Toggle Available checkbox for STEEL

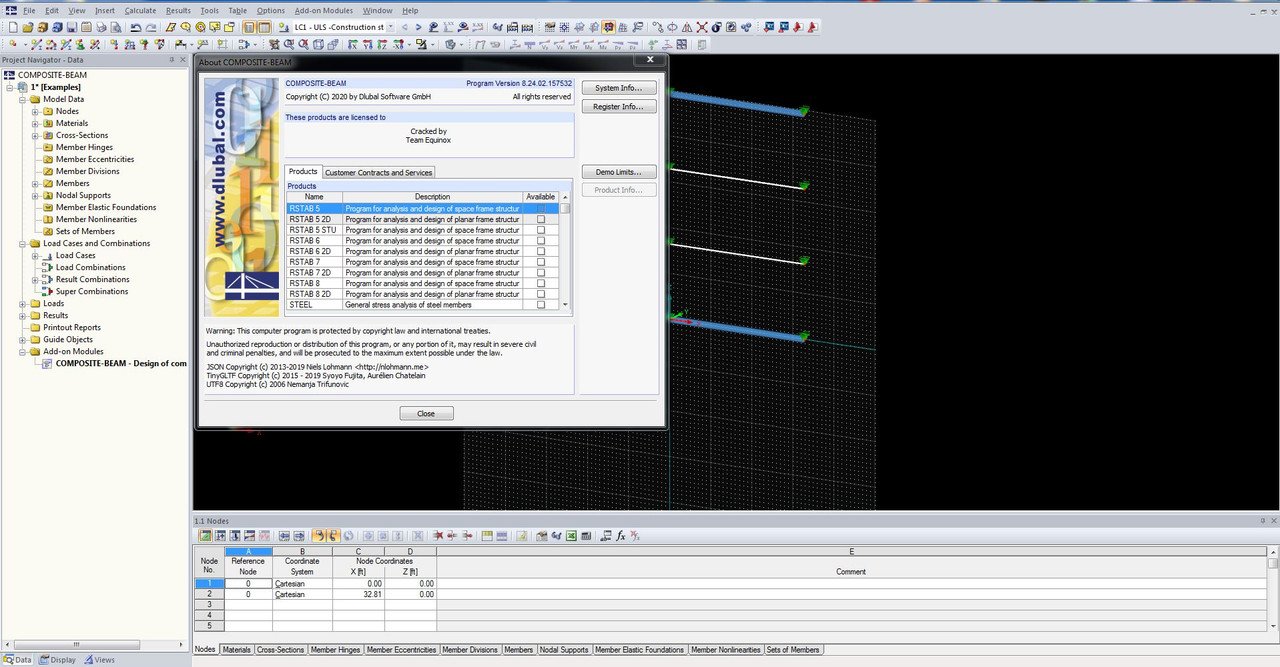point(541,305)
